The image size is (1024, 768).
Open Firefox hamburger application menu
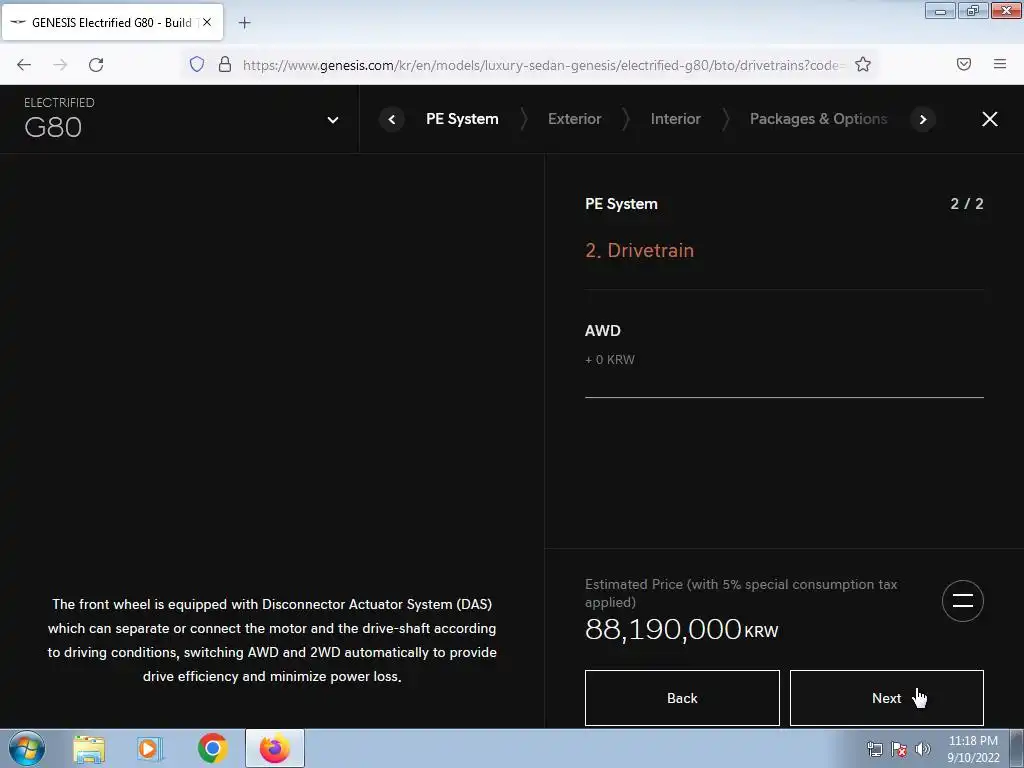pyautogui.click(x=1000, y=64)
